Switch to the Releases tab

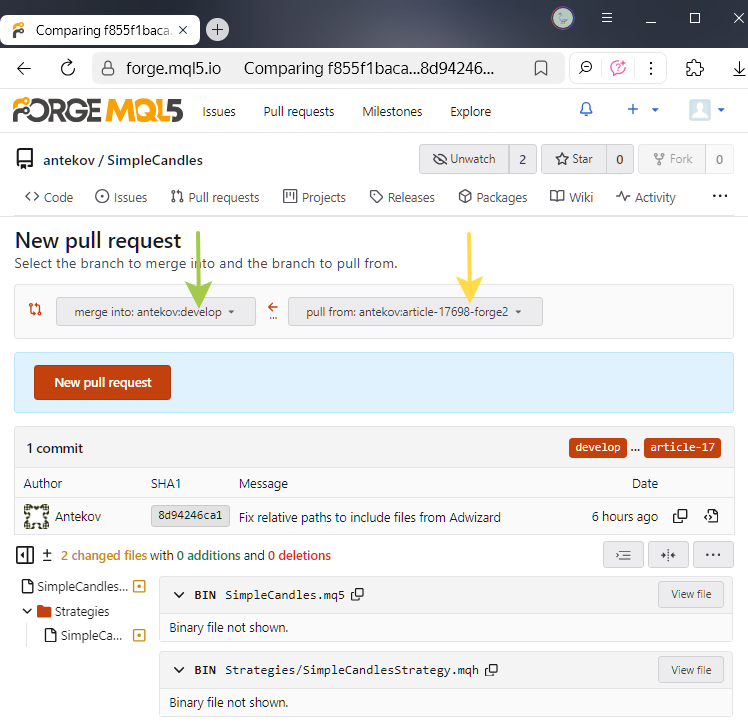(x=402, y=197)
